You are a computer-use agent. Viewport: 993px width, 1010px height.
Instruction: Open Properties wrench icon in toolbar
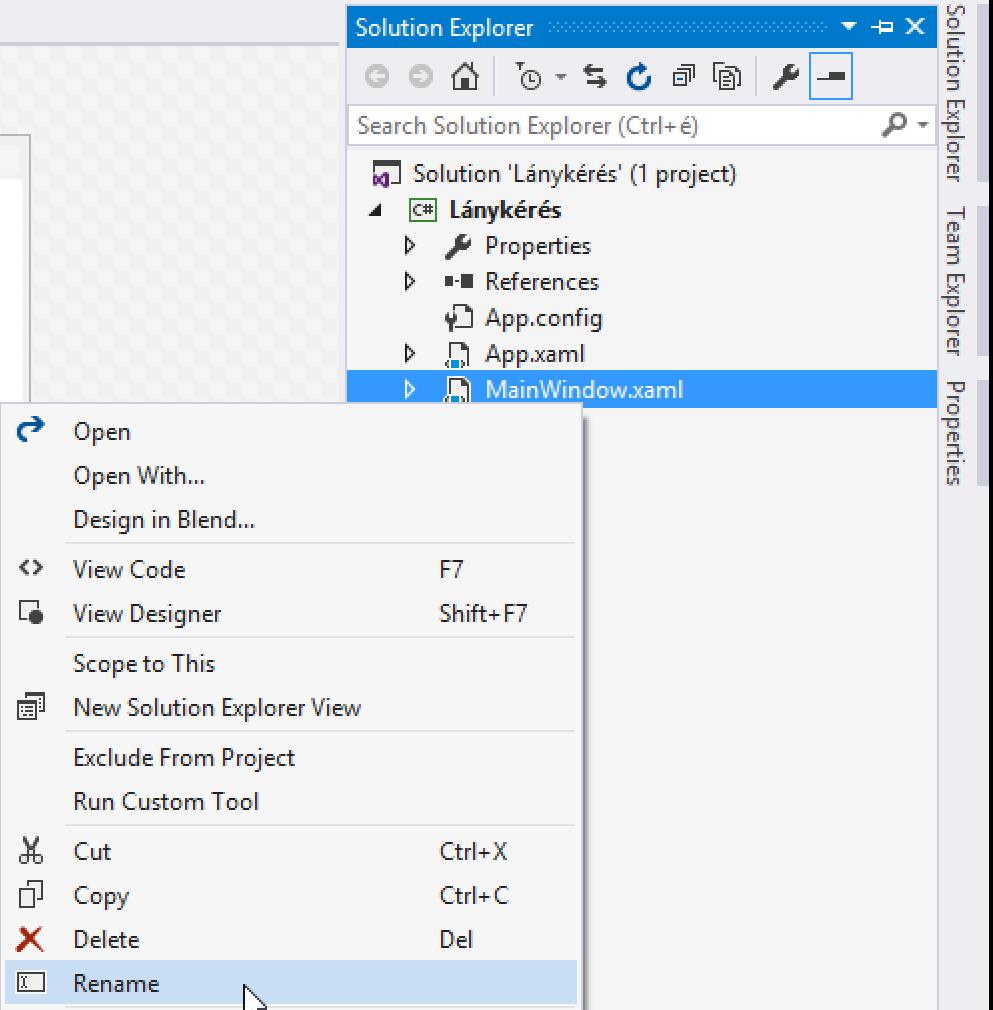pos(786,77)
